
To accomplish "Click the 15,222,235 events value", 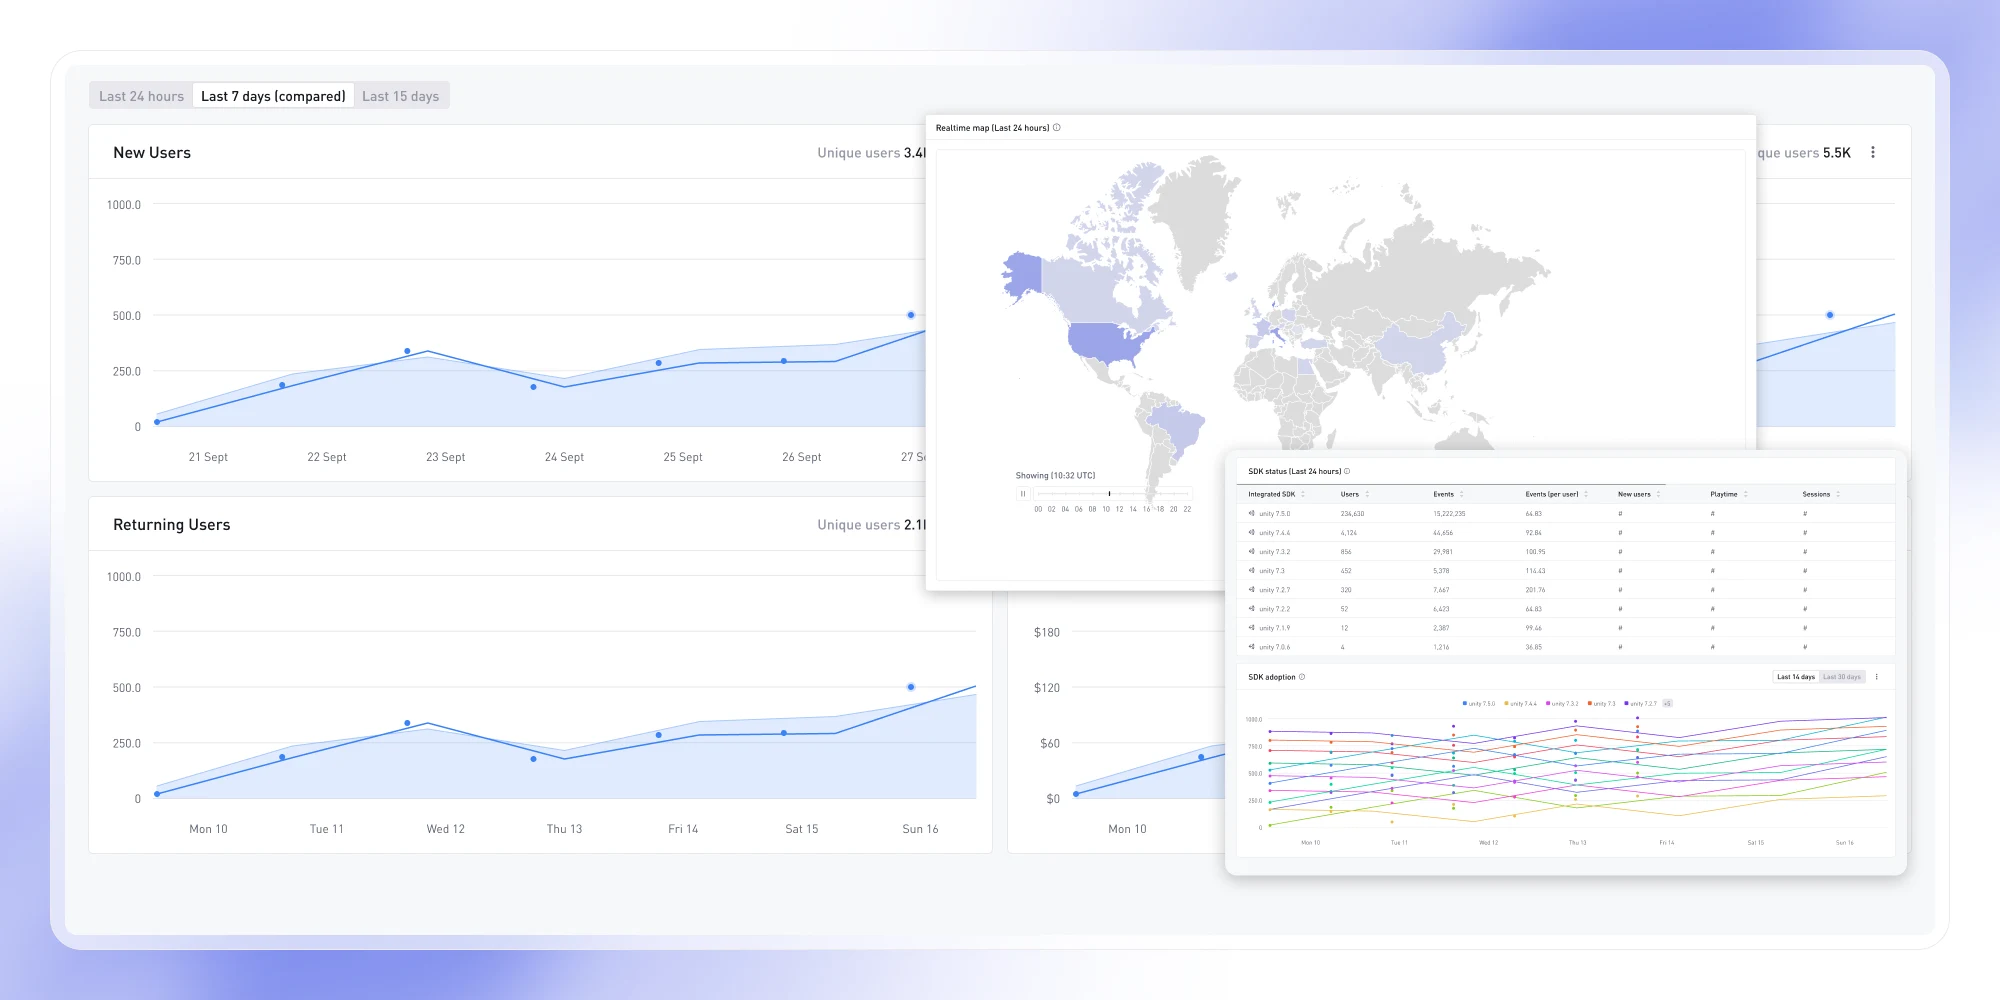I will [1449, 514].
